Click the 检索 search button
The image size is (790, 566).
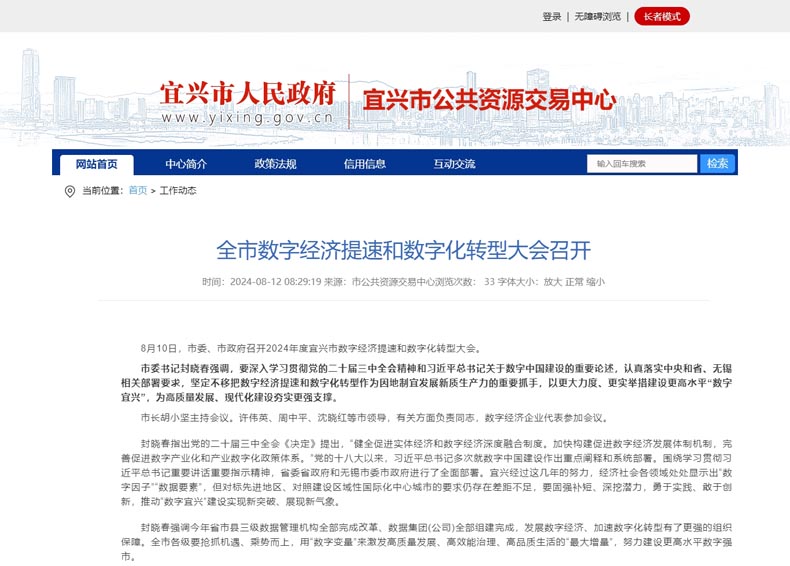click(717, 164)
